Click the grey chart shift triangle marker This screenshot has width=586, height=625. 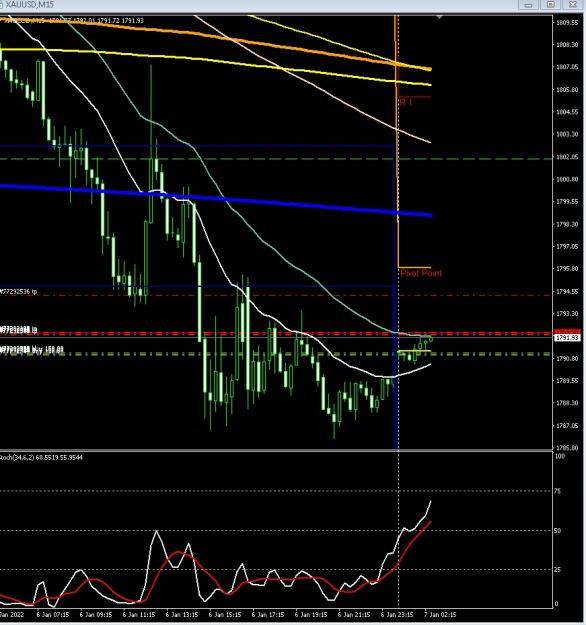pos(440,17)
